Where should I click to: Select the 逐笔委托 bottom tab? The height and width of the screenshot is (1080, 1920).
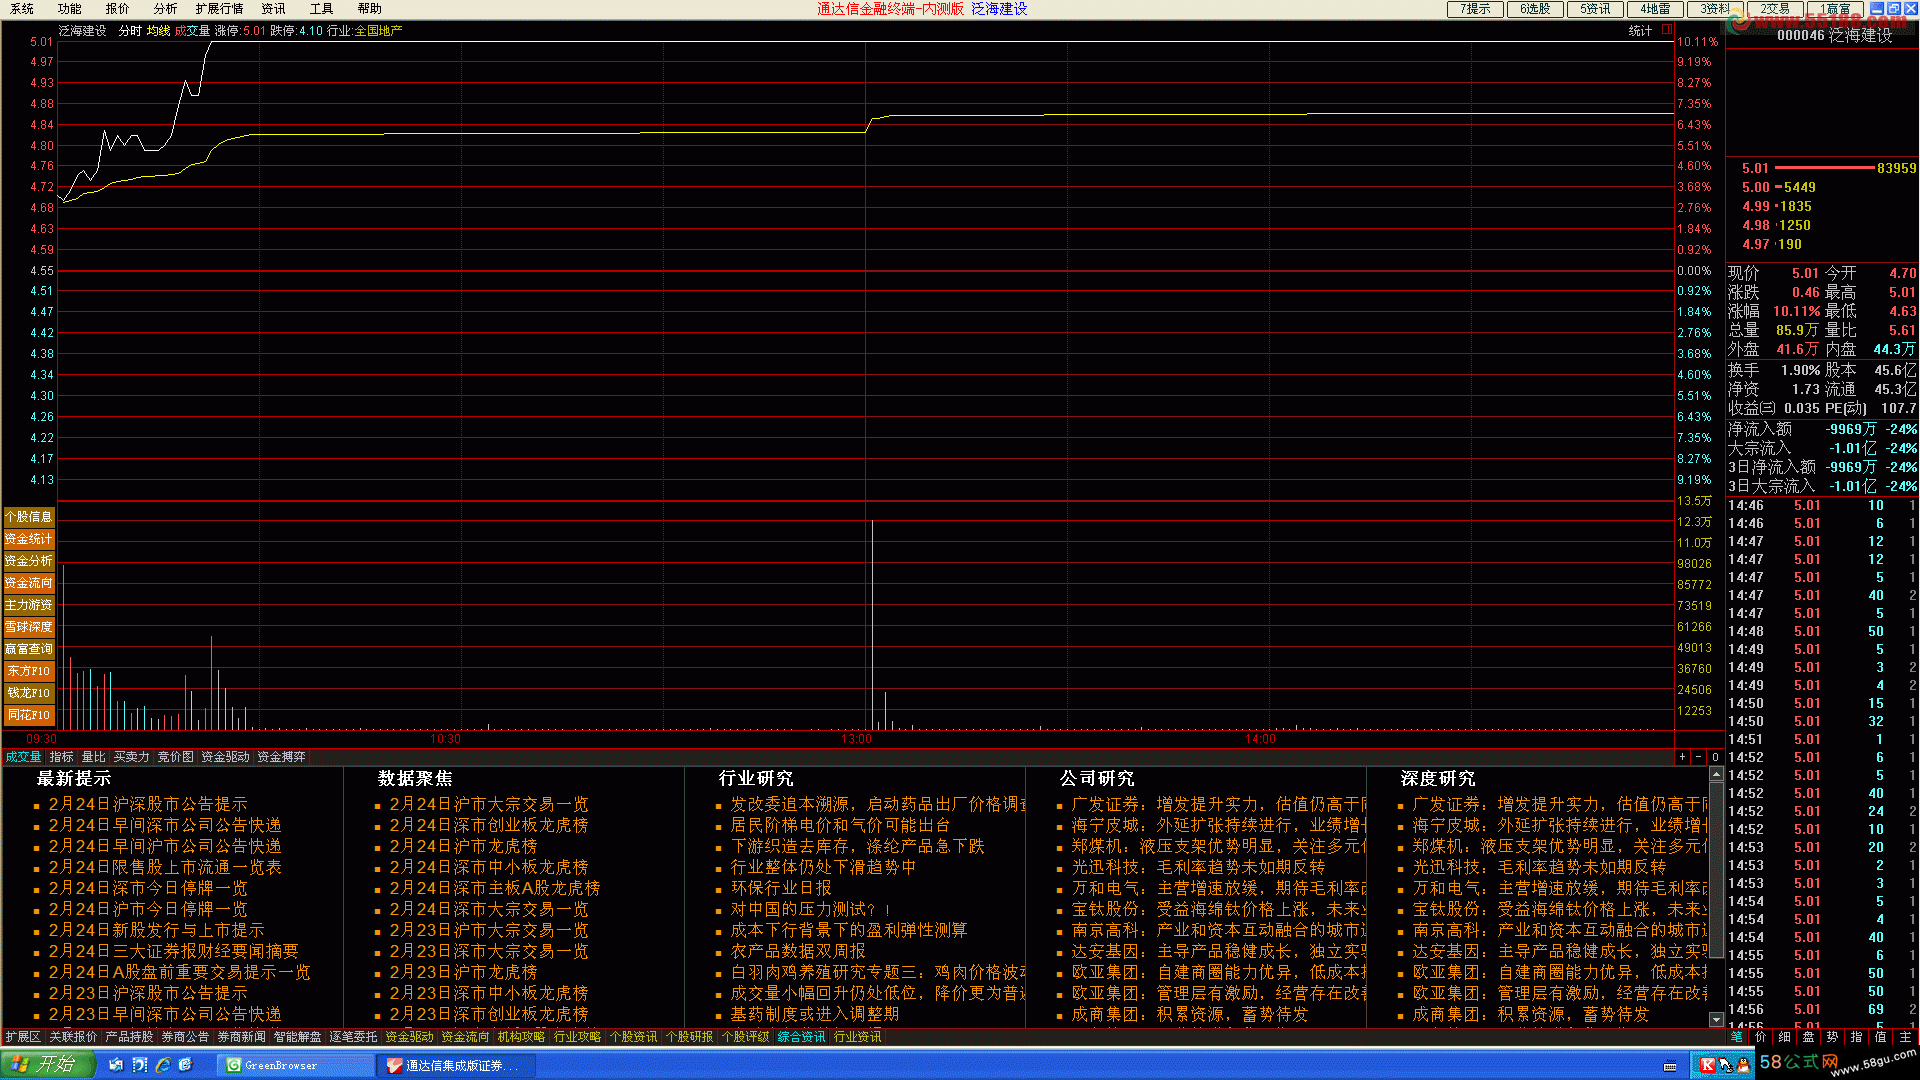click(353, 1037)
